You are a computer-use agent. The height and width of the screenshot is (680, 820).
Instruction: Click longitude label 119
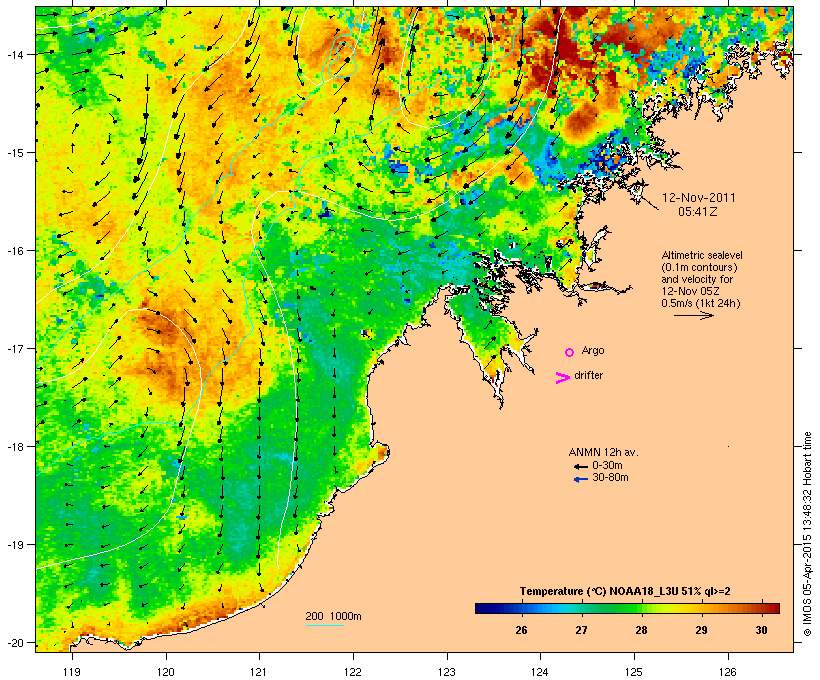(x=72, y=672)
